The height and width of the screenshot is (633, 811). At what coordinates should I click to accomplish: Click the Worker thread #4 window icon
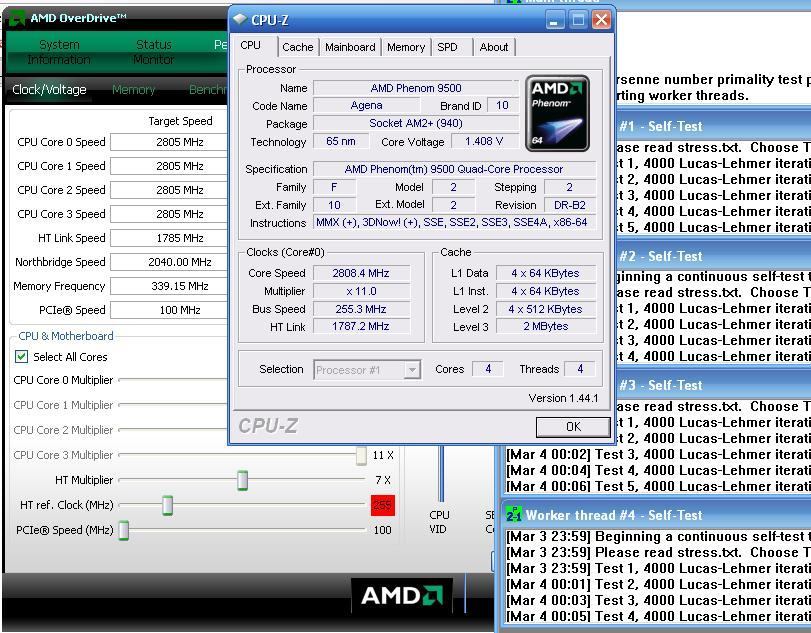pos(514,515)
